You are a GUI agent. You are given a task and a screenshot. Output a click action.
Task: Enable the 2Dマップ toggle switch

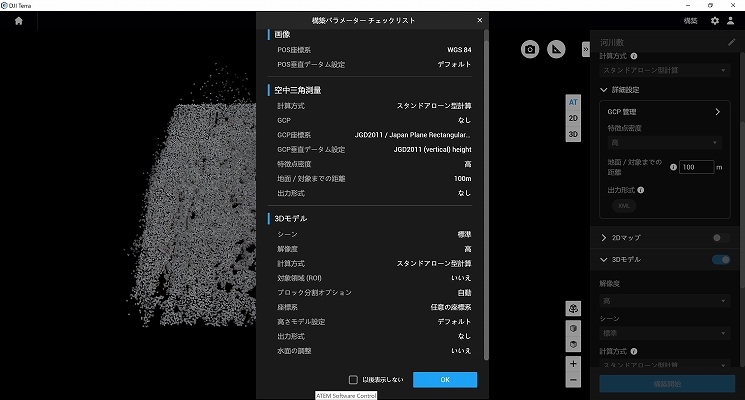[x=719, y=238]
